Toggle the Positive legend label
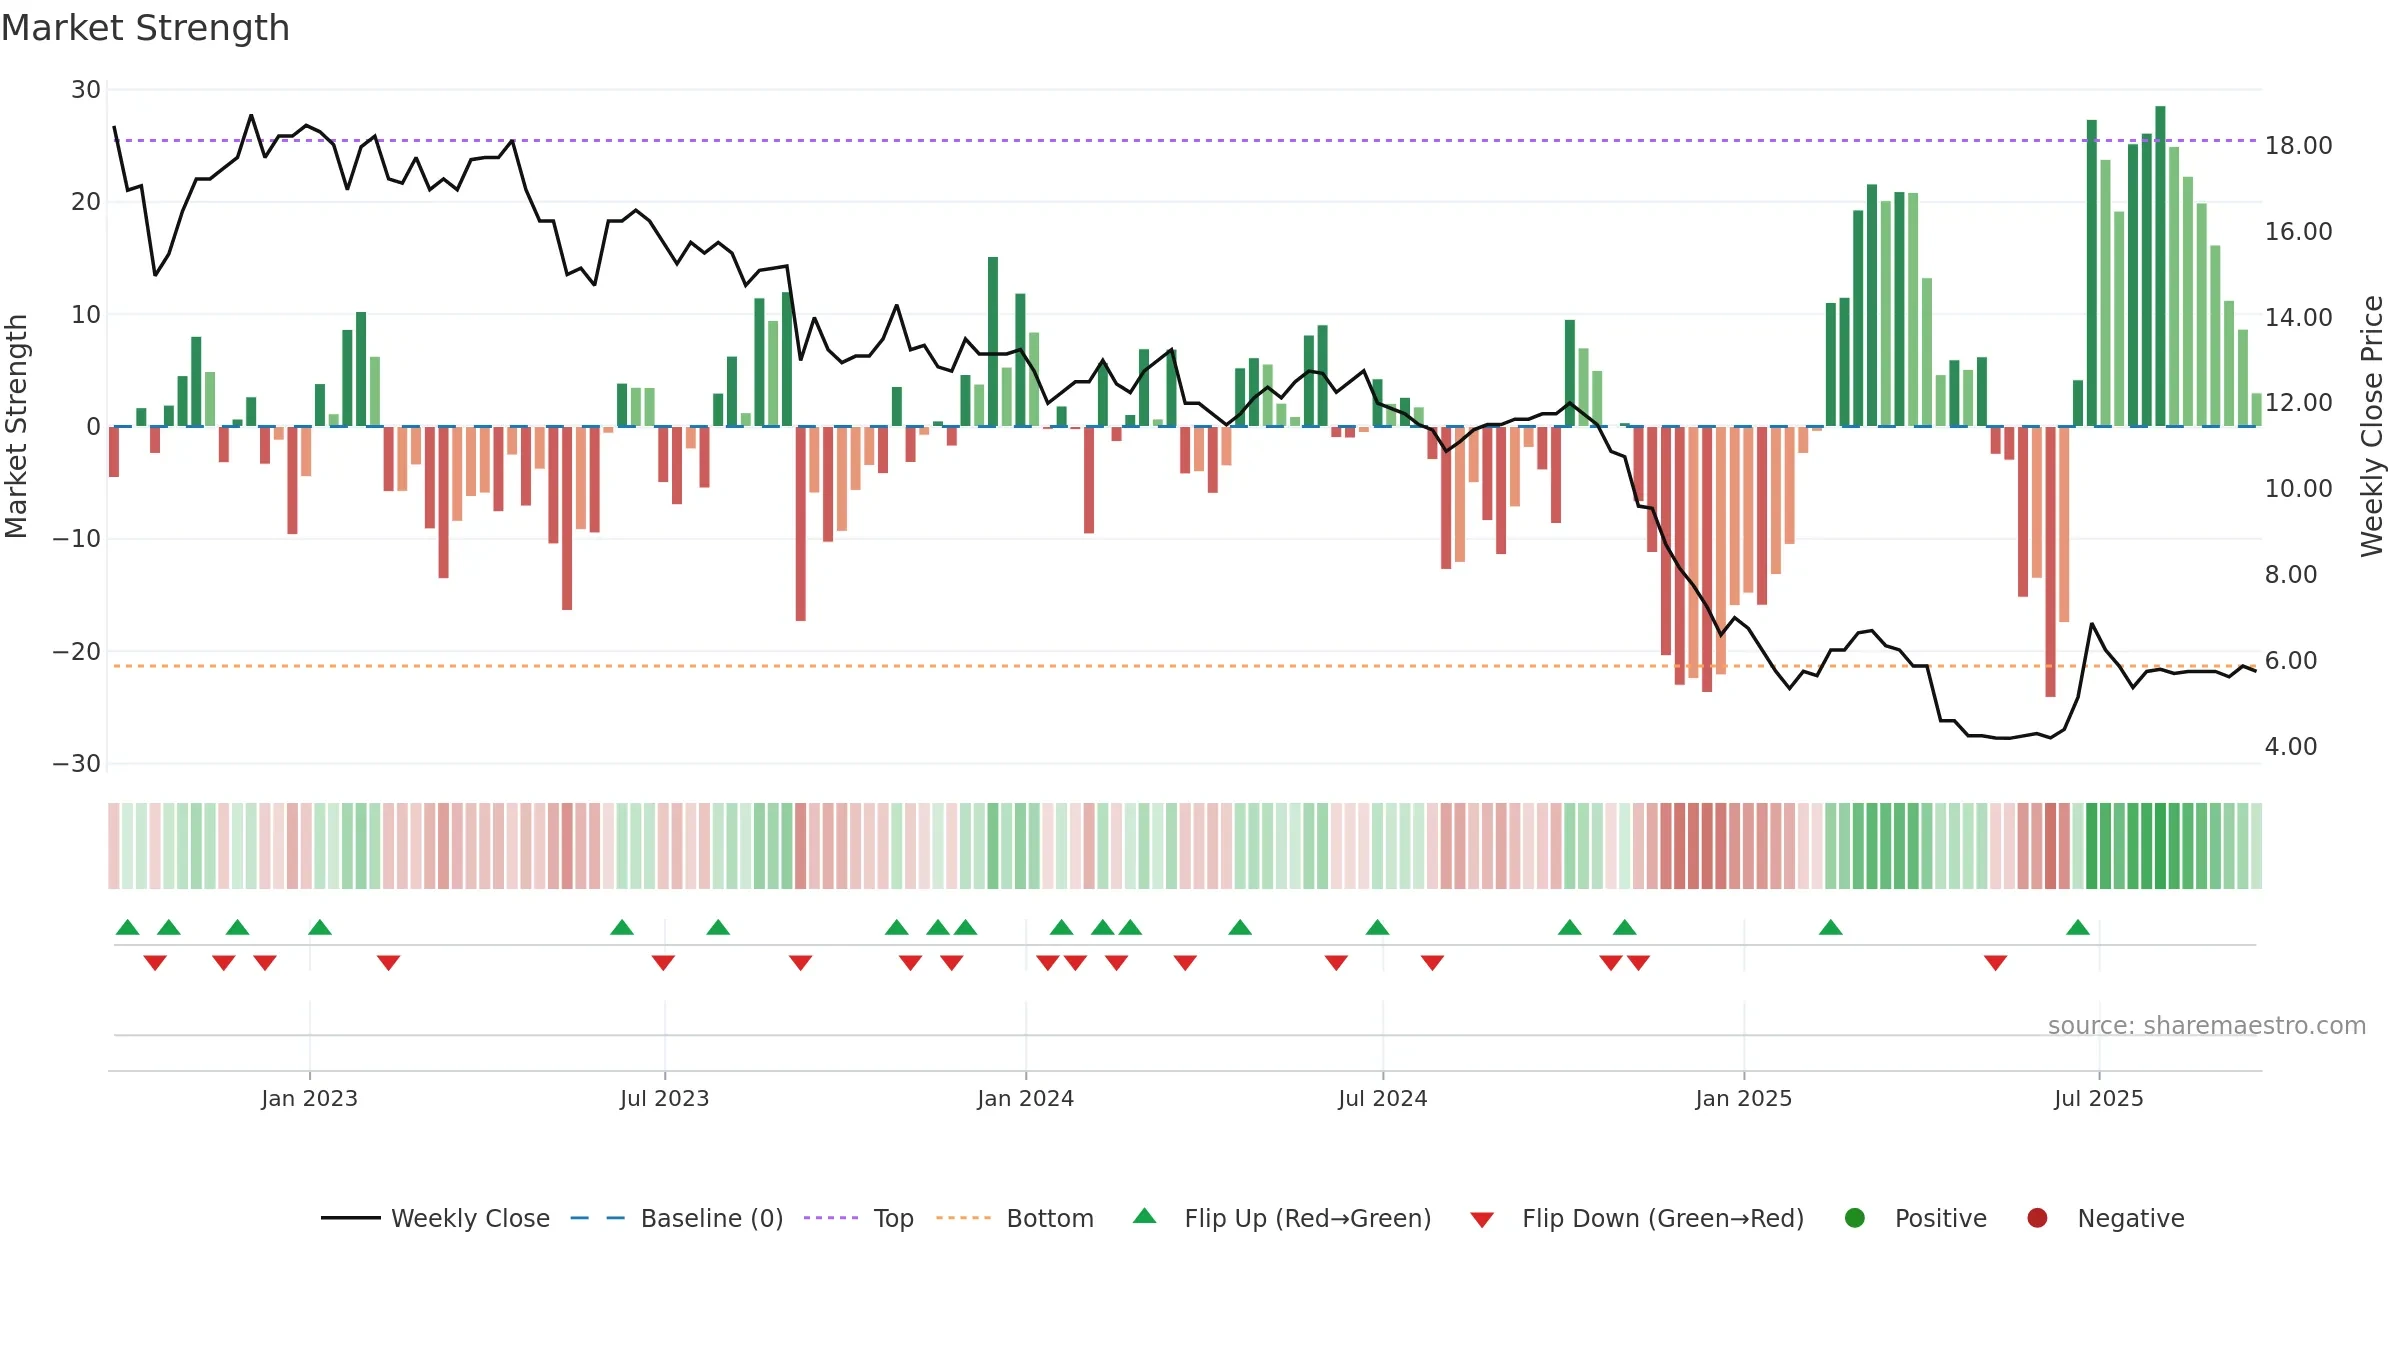The image size is (2400, 1350). pyautogui.click(x=1941, y=1218)
